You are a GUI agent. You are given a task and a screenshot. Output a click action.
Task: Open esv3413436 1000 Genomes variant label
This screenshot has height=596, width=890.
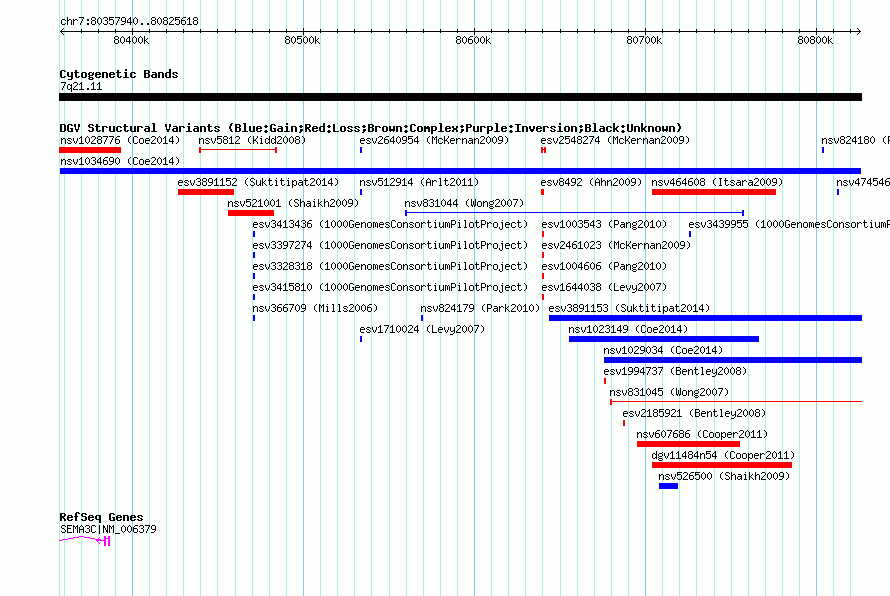click(390, 224)
